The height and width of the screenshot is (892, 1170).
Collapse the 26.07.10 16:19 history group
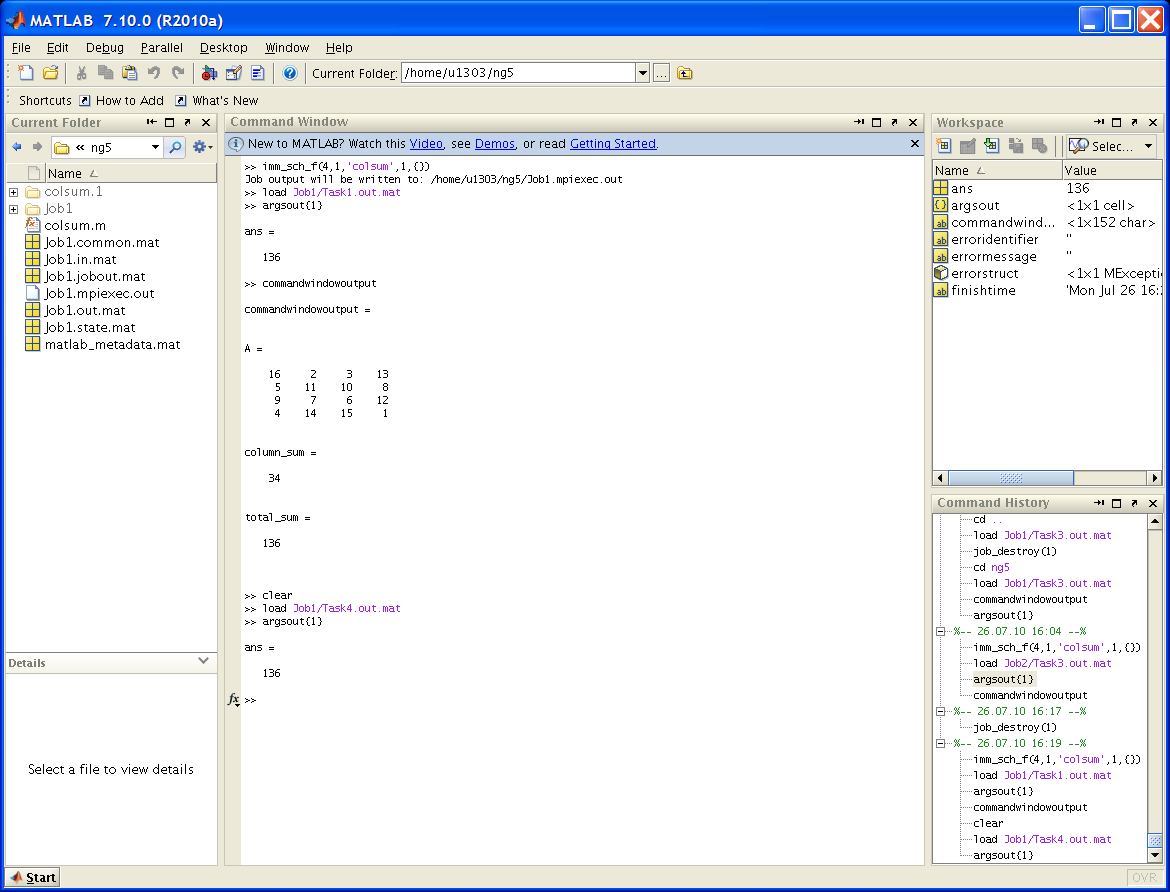(941, 743)
